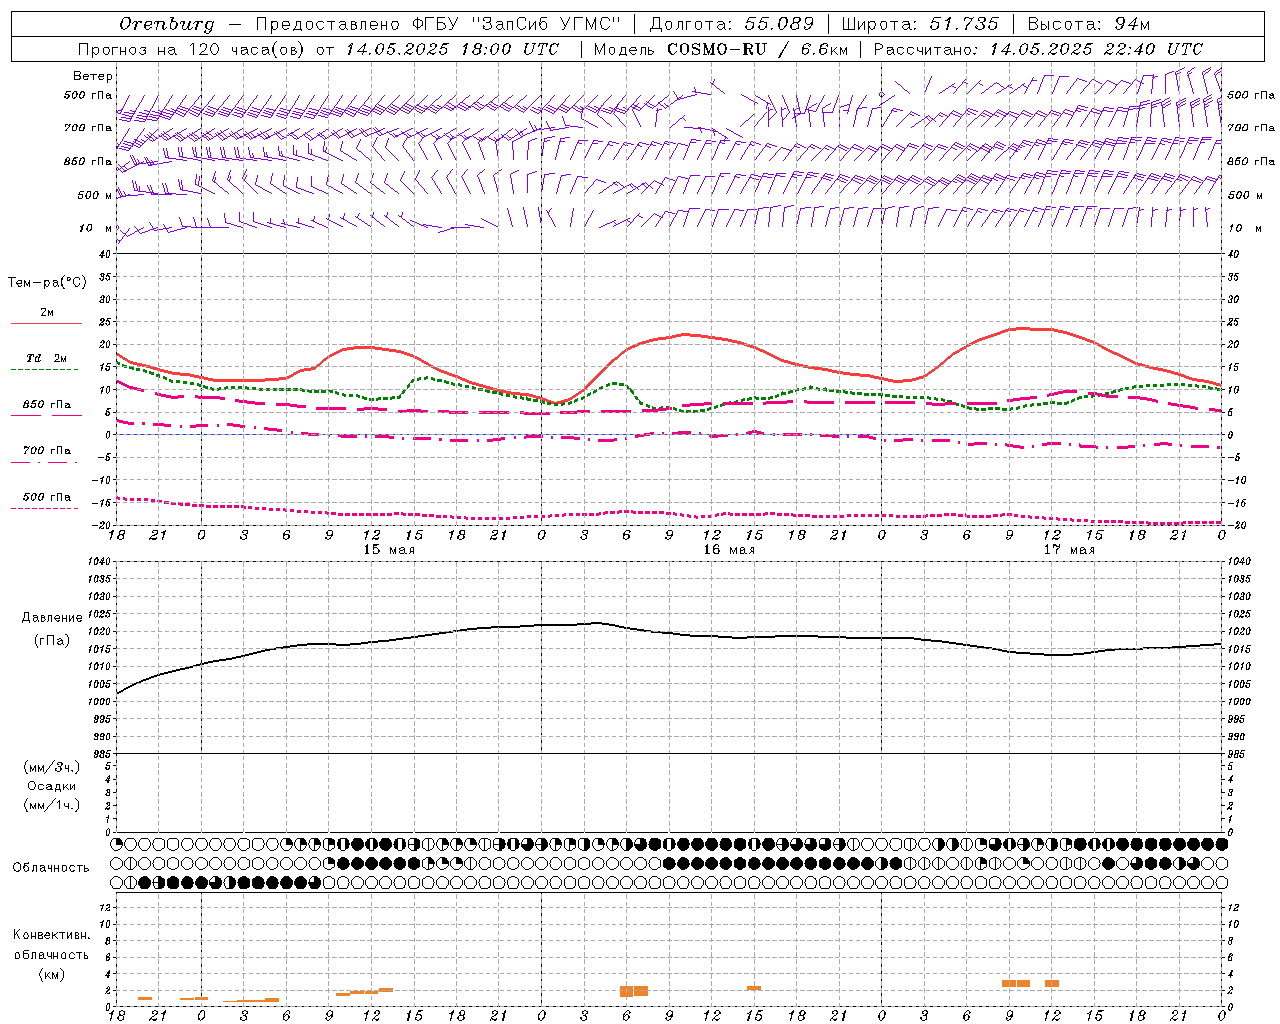Click the 850 гПа temperature legend entry

point(47,405)
